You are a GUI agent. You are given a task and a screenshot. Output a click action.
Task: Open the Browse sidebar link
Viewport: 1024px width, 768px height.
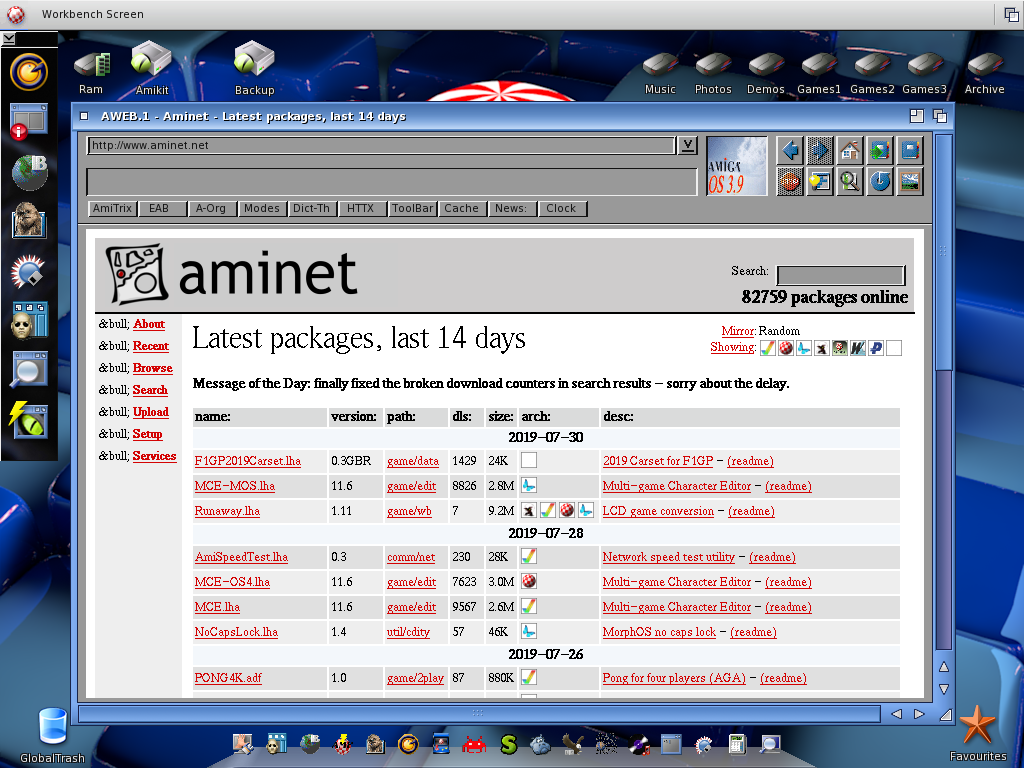[x=153, y=368]
